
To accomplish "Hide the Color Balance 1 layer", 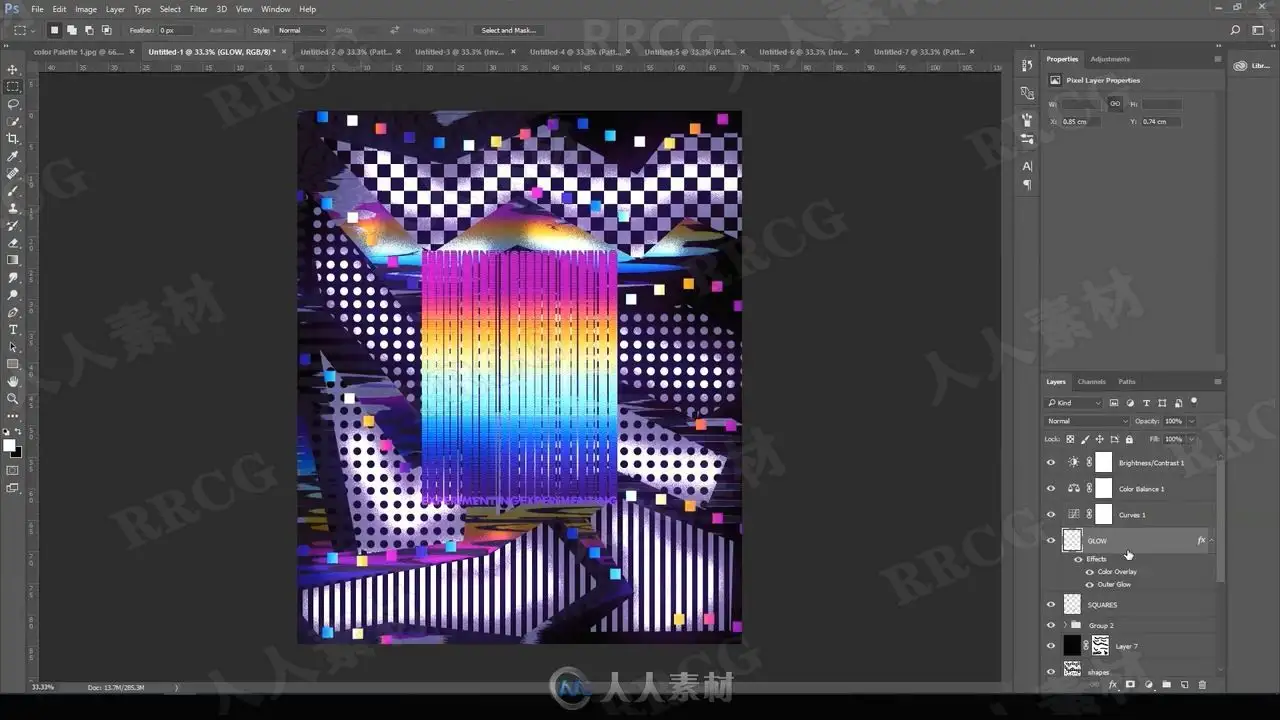I will click(x=1050, y=489).
